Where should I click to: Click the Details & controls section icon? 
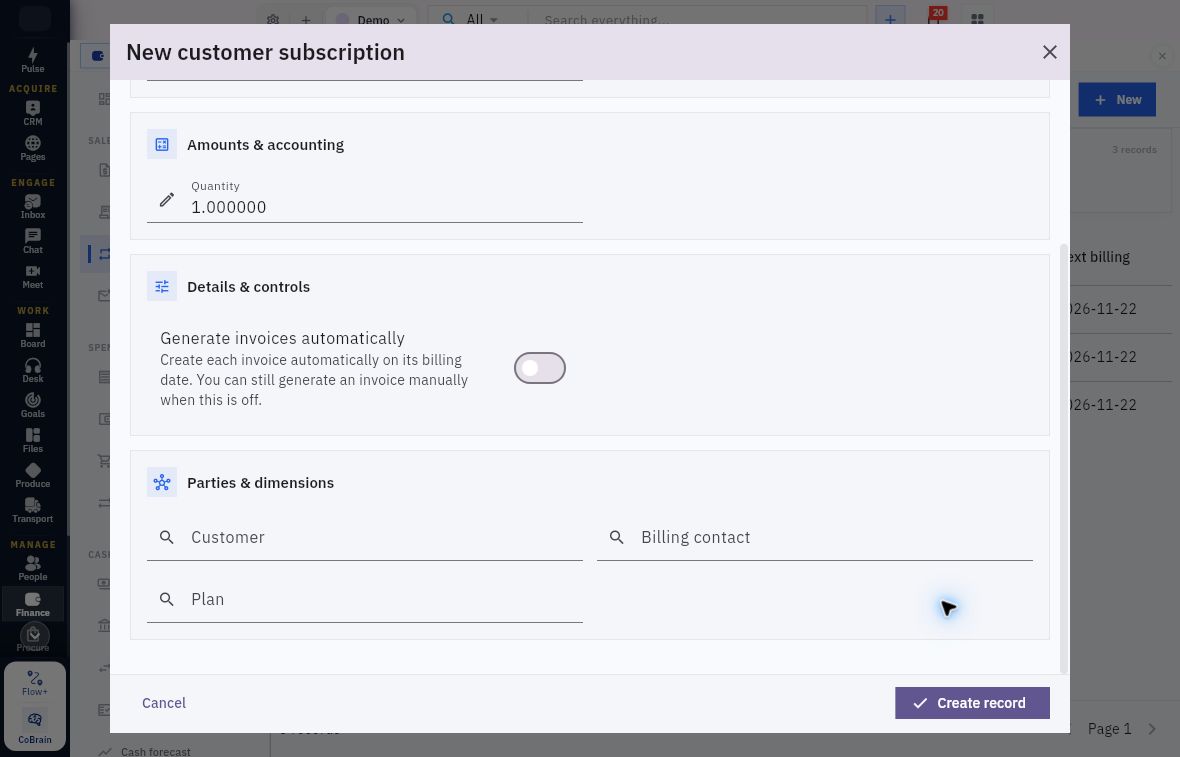point(162,286)
